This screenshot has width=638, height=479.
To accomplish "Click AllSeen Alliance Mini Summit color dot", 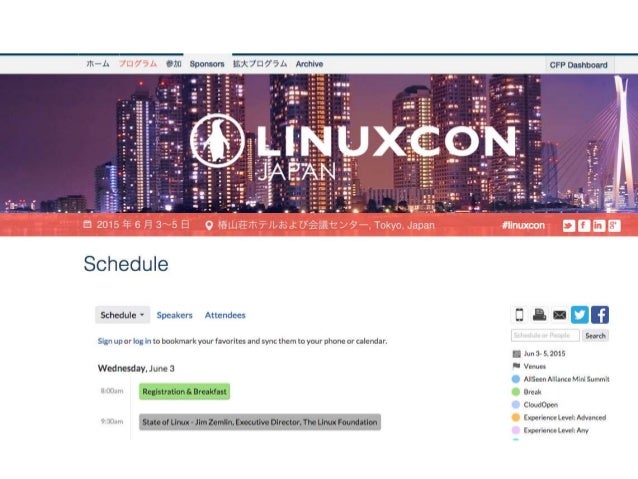I will pyautogui.click(x=516, y=379).
